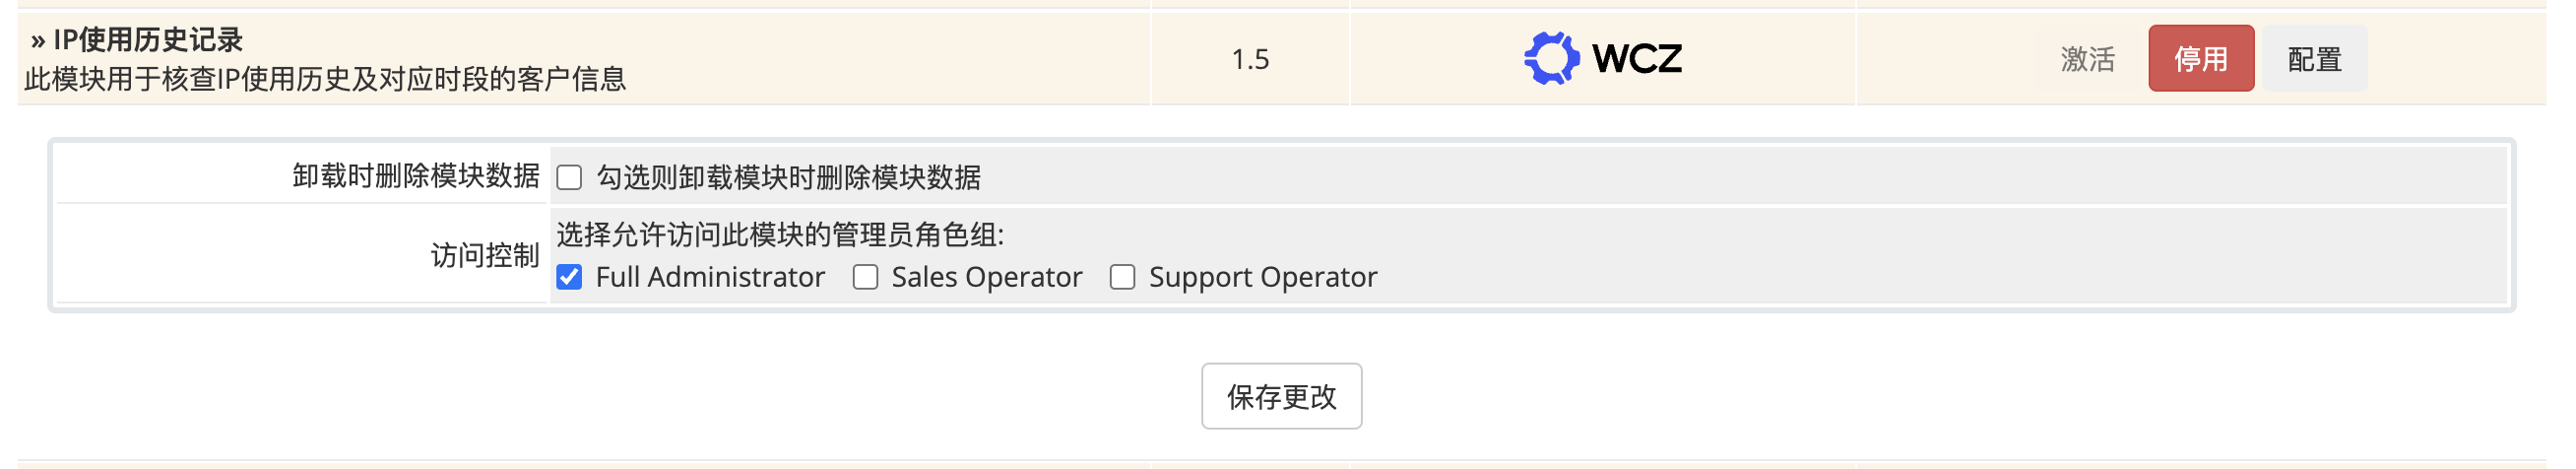The height and width of the screenshot is (469, 2576).
Task: Click the Full Administrator label text
Action: [710, 277]
